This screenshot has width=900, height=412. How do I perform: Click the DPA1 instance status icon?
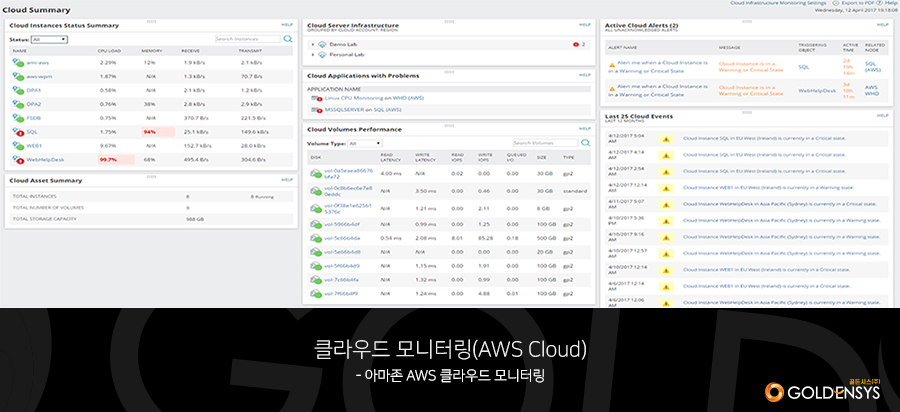pyautogui.click(x=18, y=90)
